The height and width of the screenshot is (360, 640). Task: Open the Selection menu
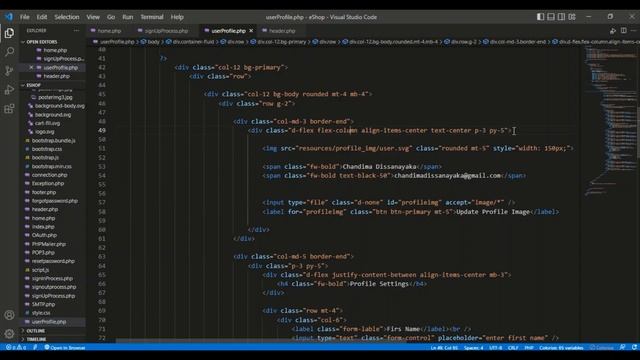[67, 17]
